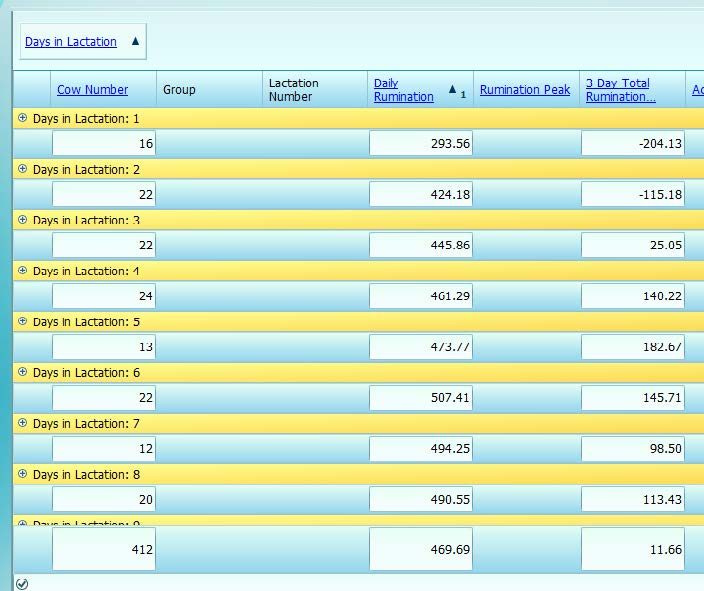Sort by Rumination Peak column
The width and height of the screenshot is (704, 591).
click(x=525, y=89)
